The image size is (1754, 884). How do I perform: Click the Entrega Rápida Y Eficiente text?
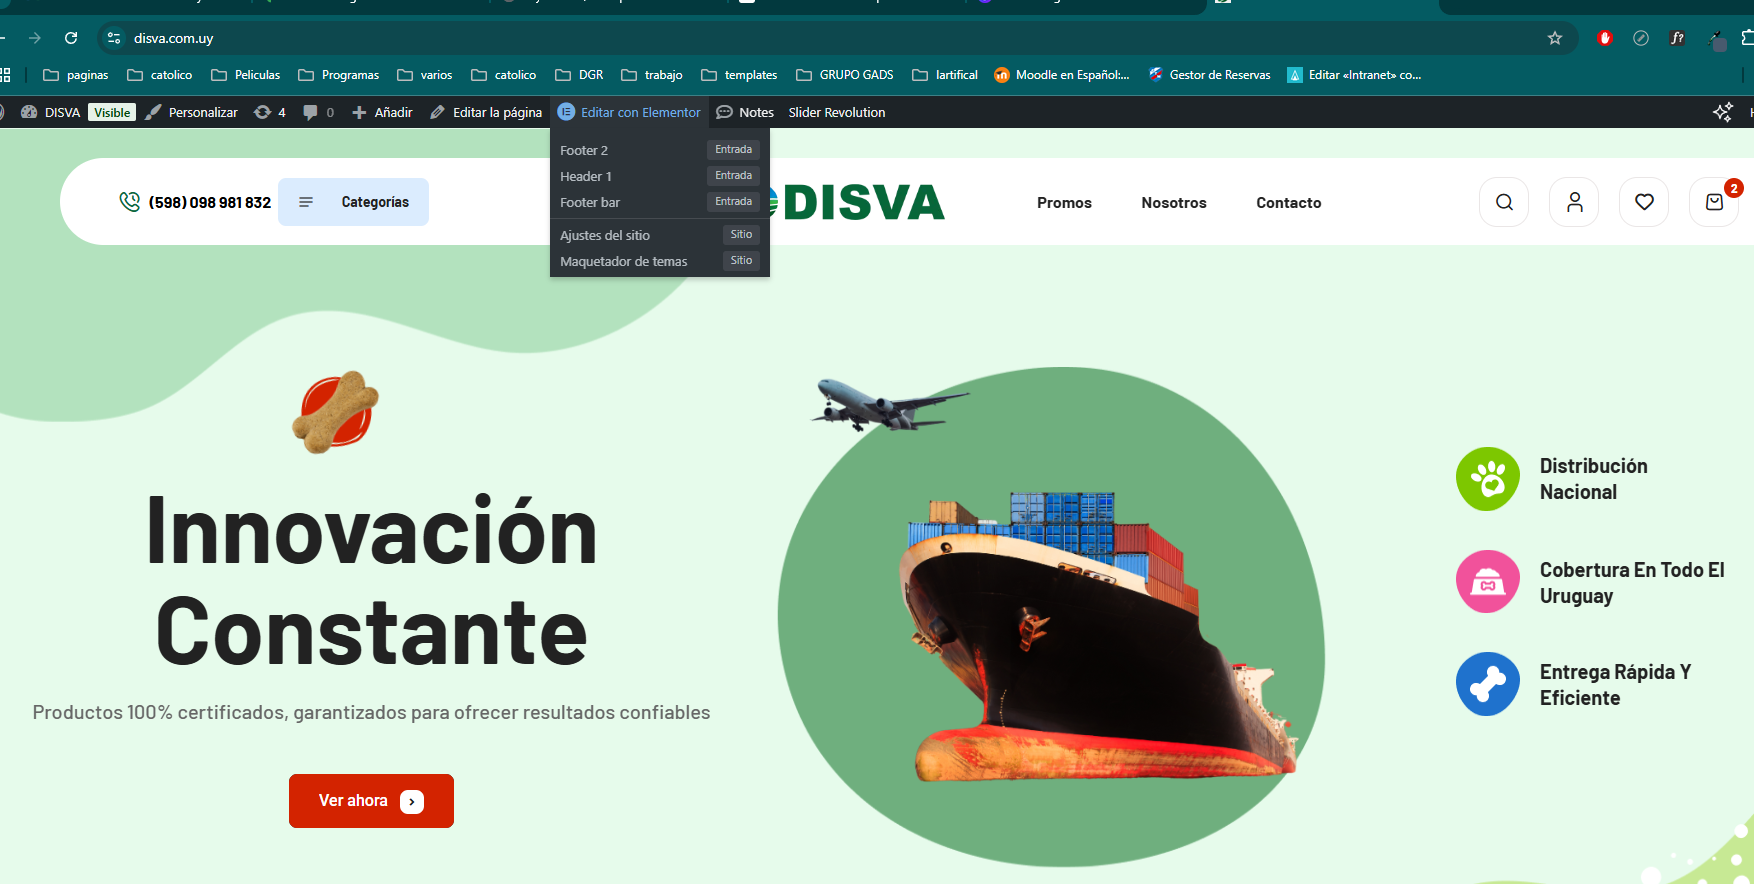[1615, 685]
